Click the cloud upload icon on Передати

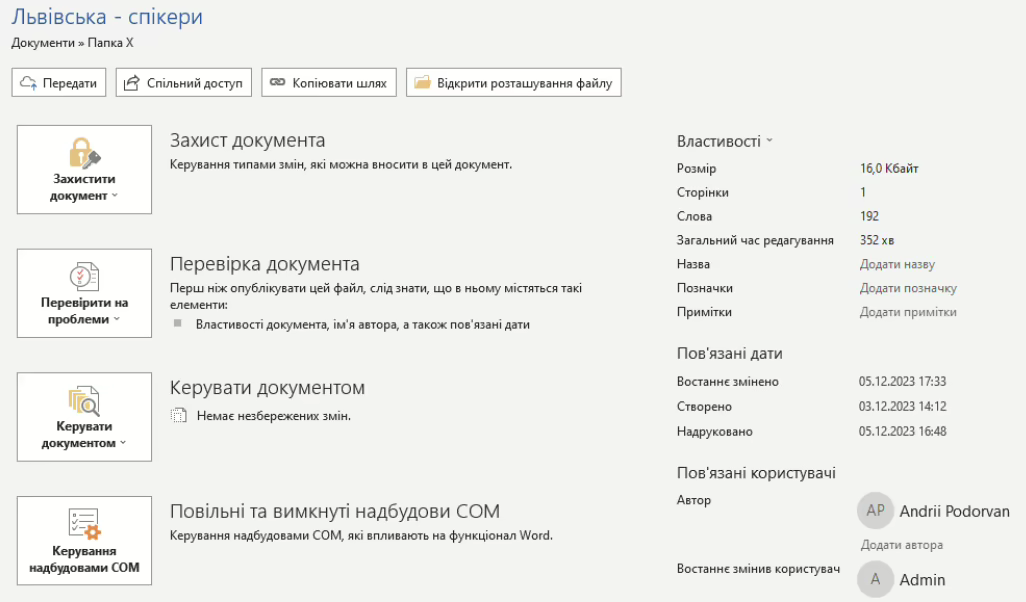tap(29, 83)
